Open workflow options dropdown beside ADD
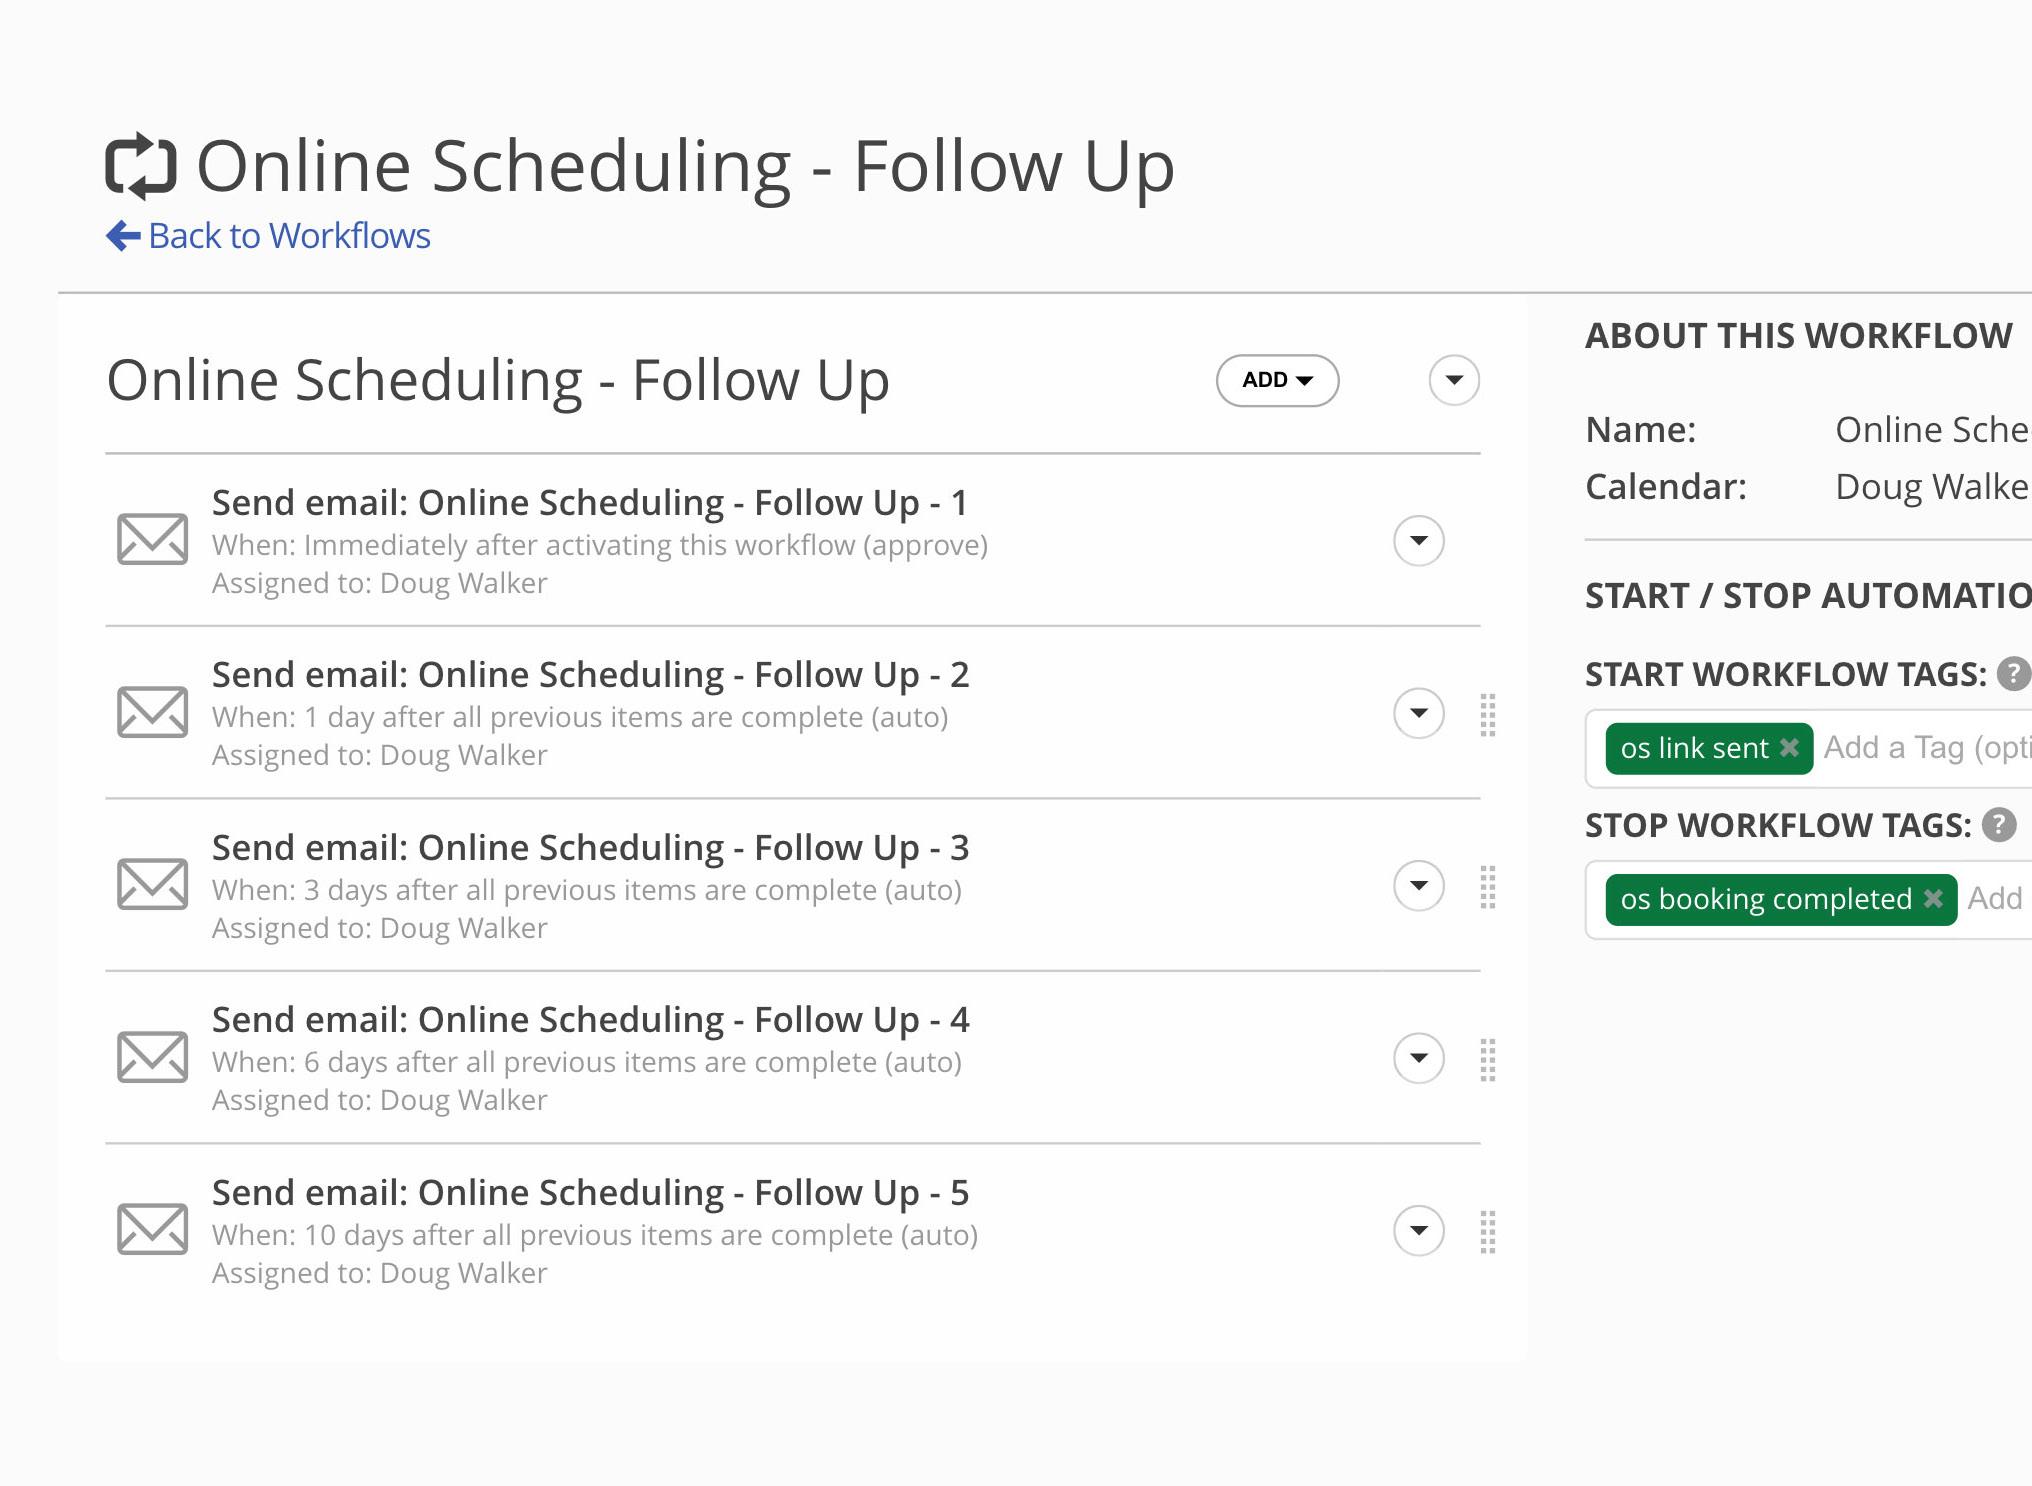 click(1454, 380)
